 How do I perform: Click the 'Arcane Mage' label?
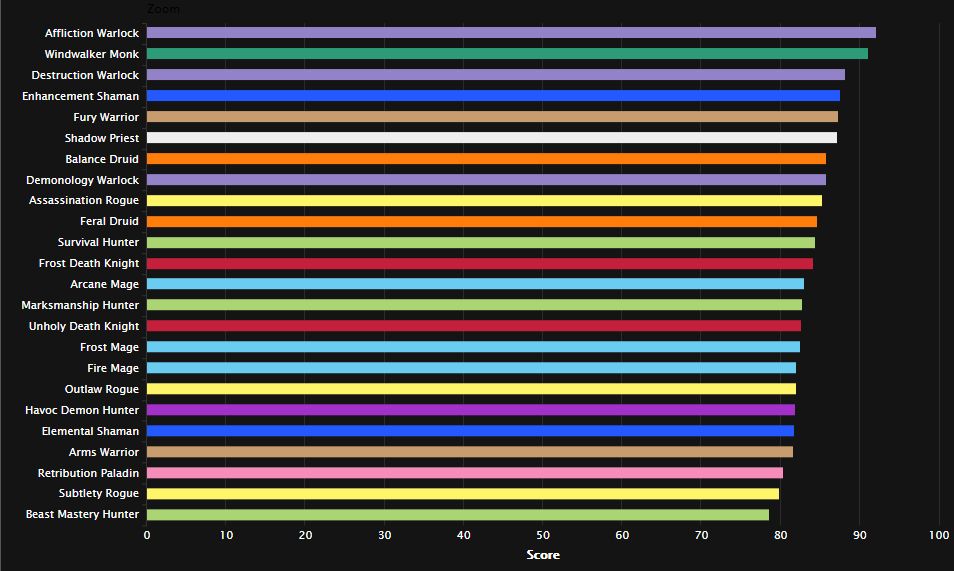tap(105, 284)
